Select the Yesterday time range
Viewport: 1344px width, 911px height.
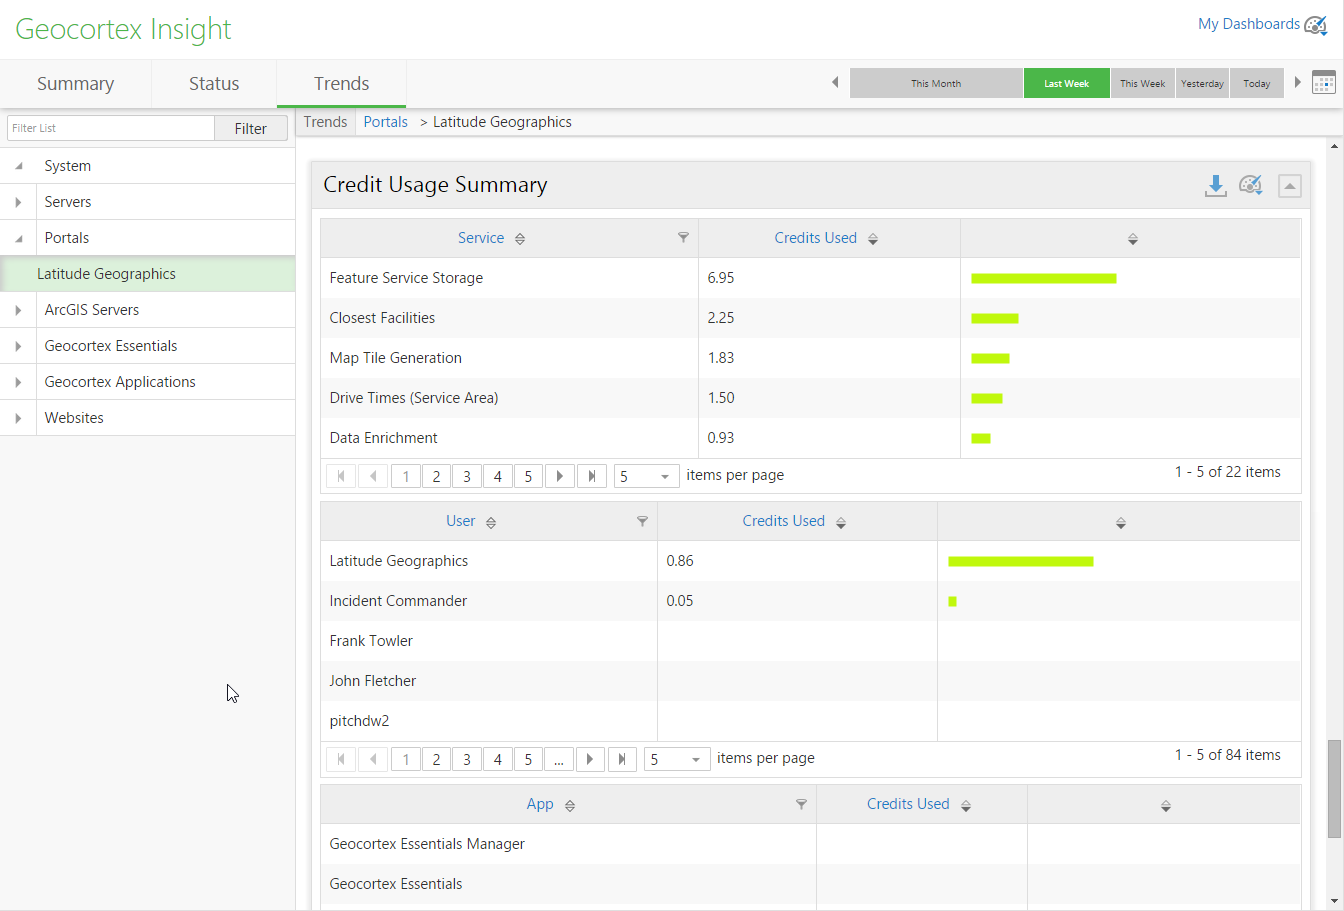[x=1202, y=83]
